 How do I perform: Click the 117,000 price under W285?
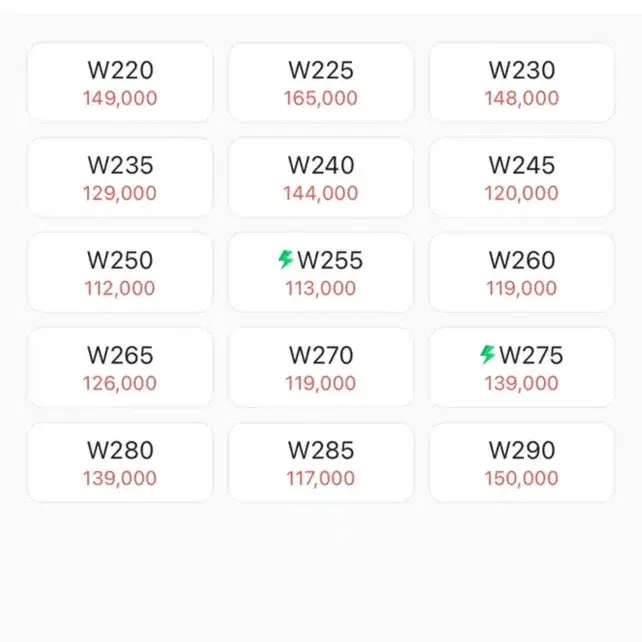[321, 478]
